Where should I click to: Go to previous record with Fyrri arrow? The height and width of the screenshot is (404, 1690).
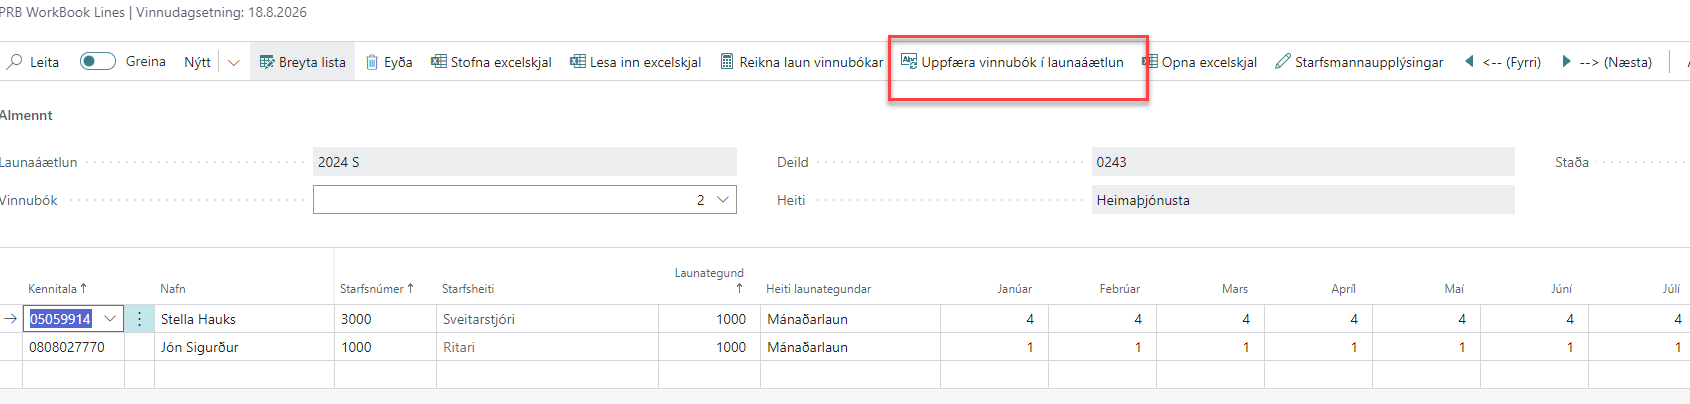pos(1469,62)
